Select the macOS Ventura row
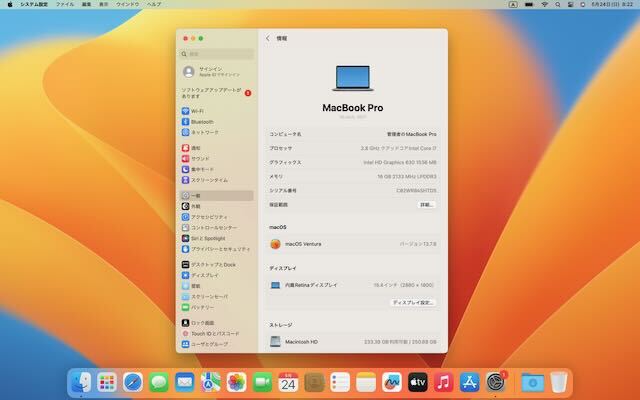640x400 pixels. pyautogui.click(x=353, y=244)
